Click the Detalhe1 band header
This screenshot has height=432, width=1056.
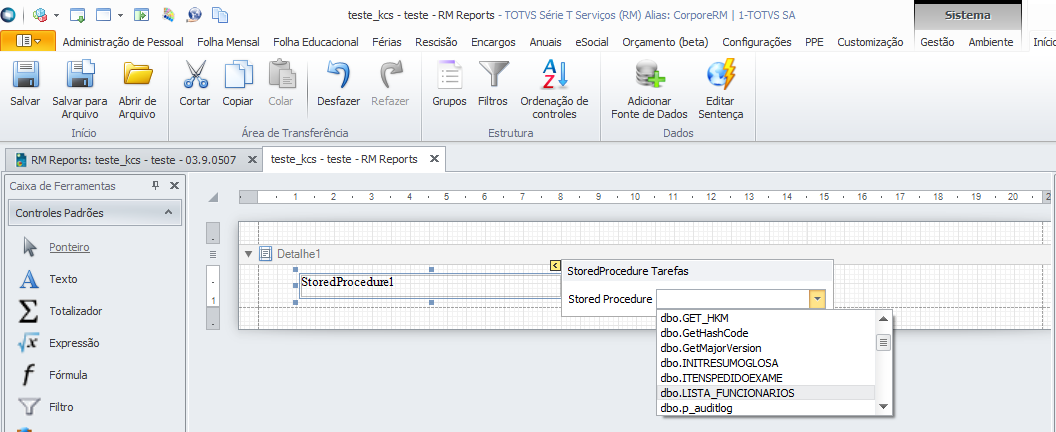(x=646, y=254)
